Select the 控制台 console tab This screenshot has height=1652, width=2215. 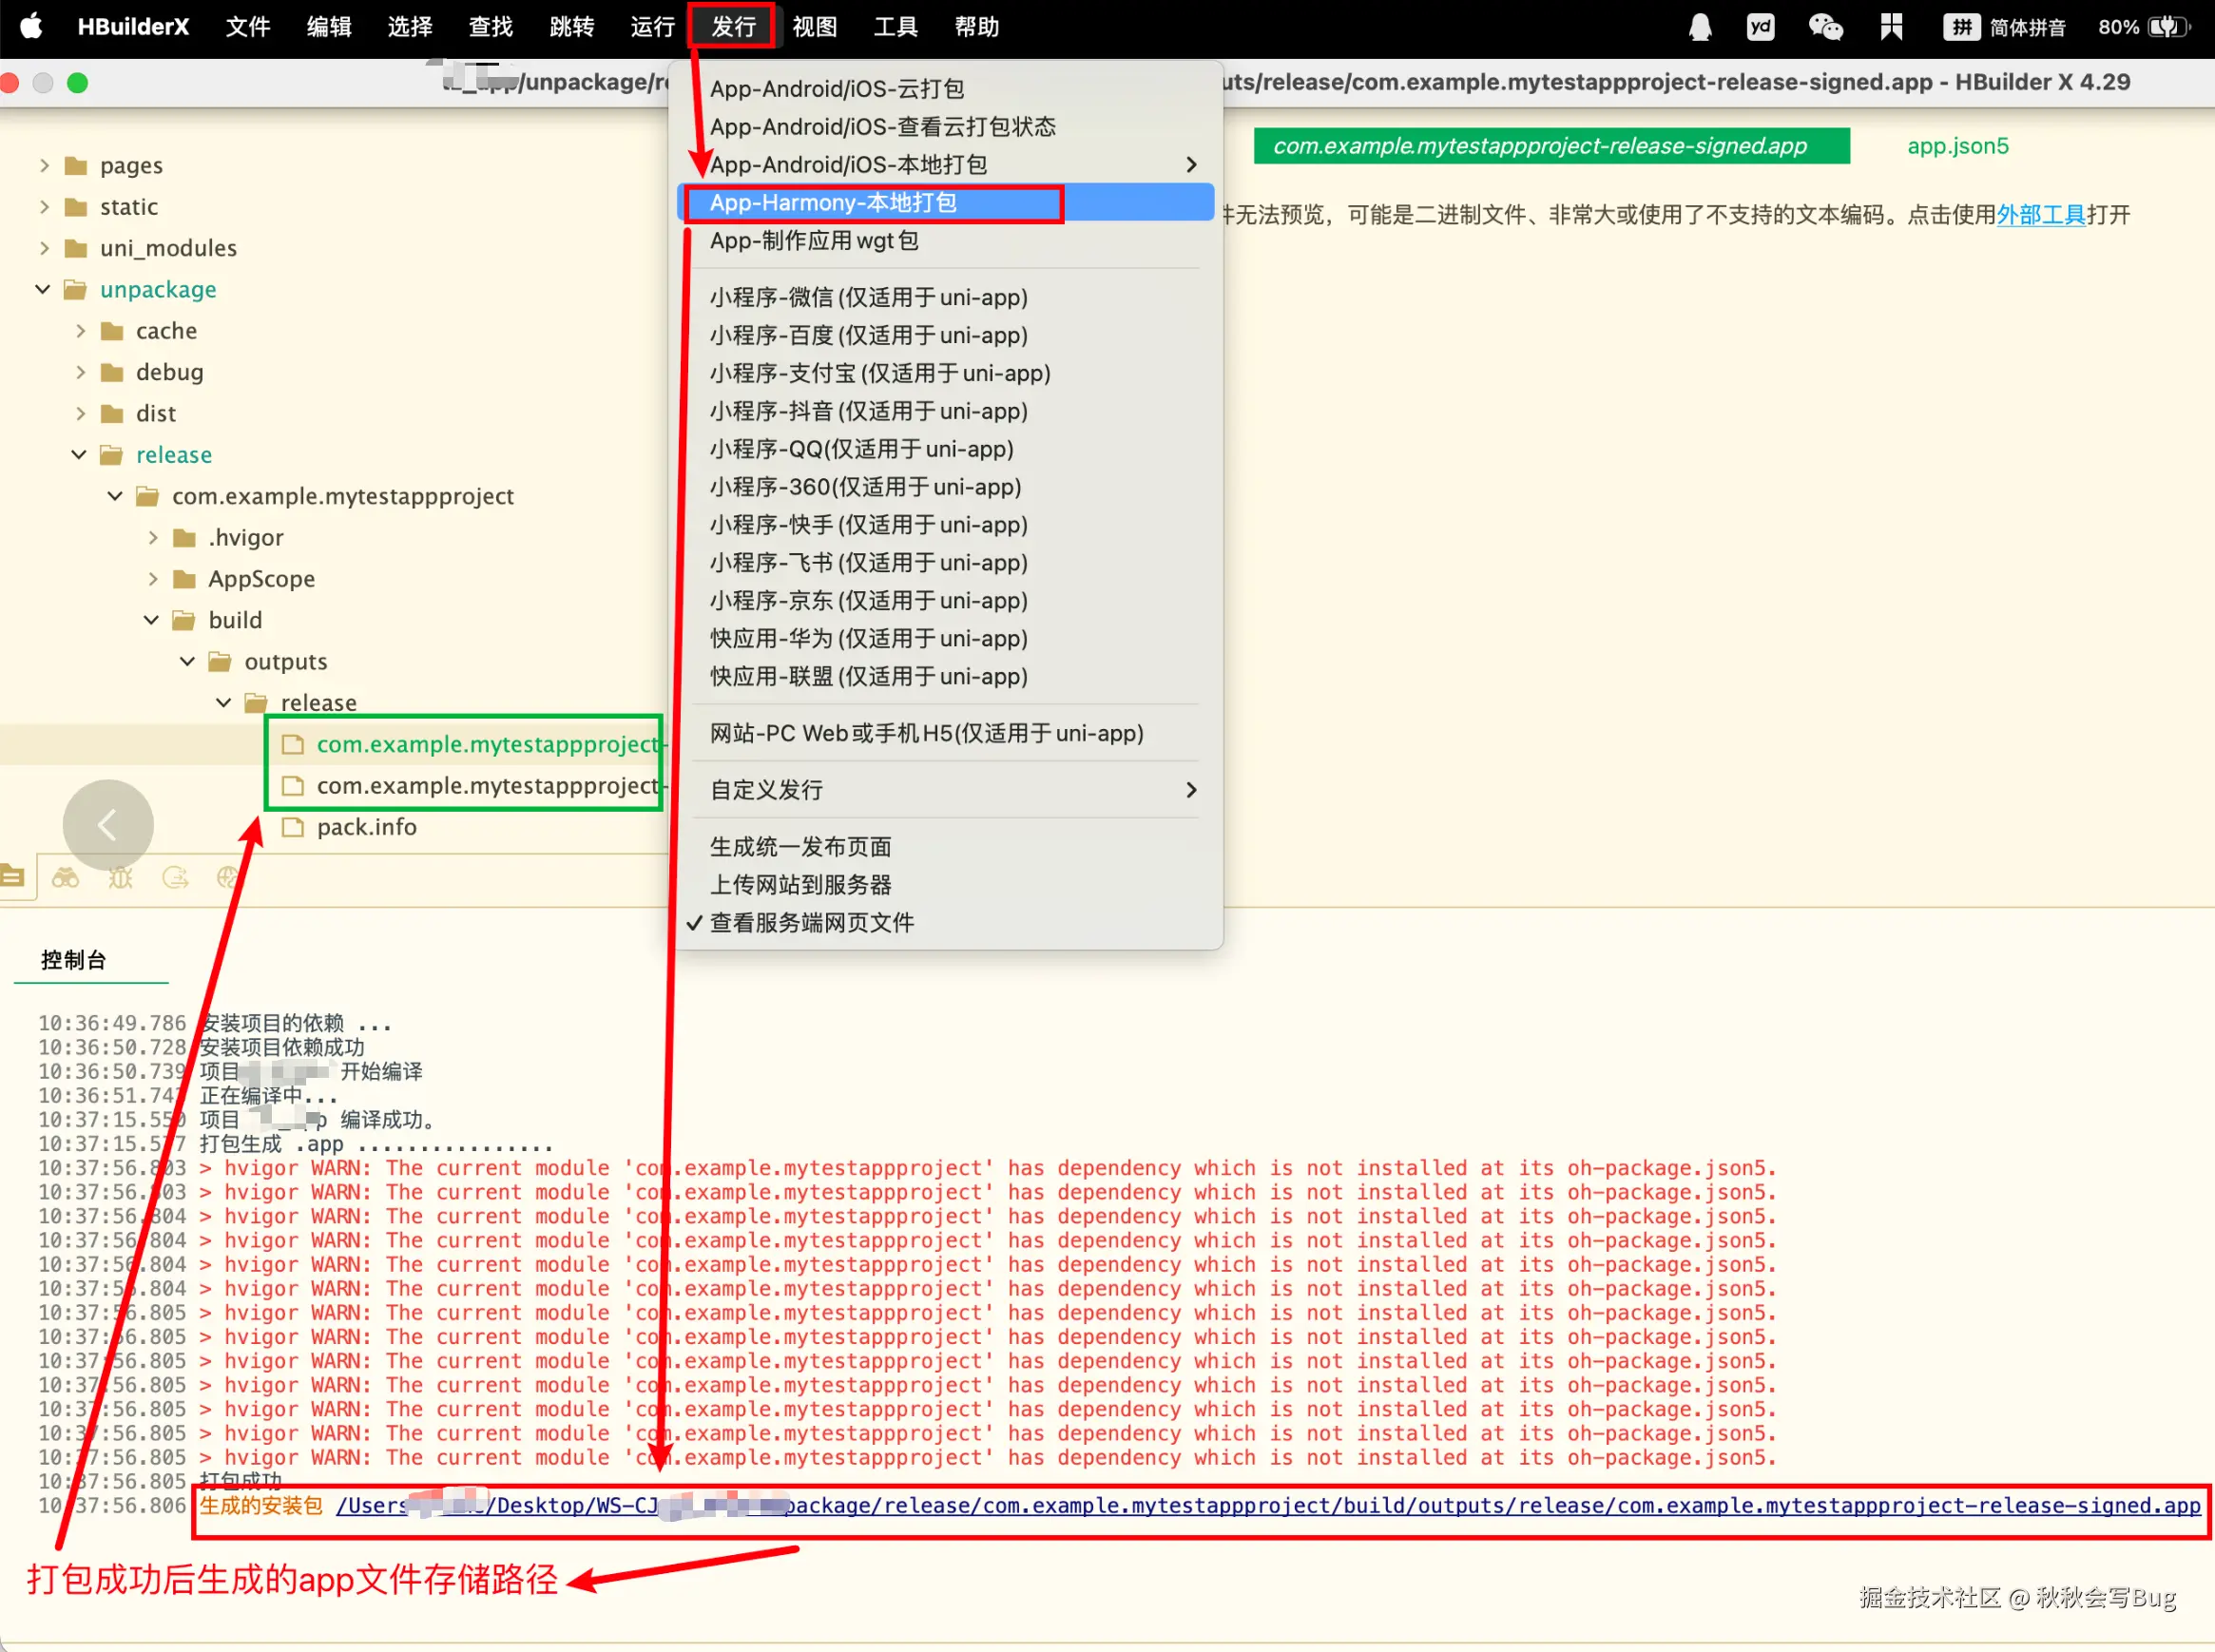click(x=73, y=960)
